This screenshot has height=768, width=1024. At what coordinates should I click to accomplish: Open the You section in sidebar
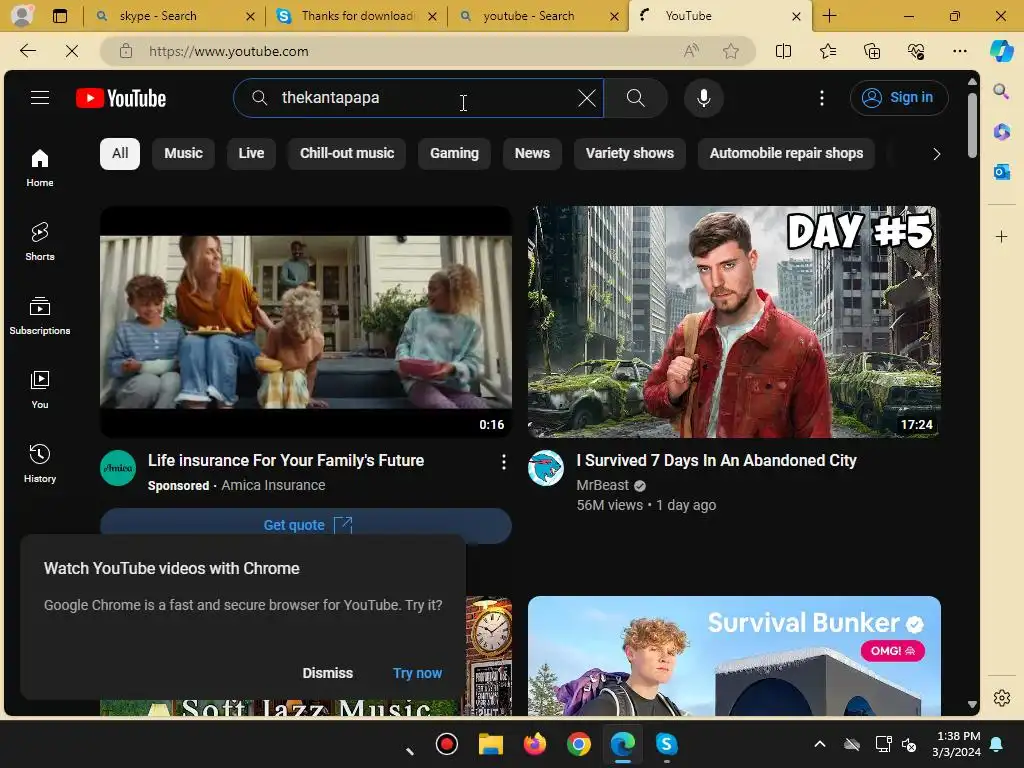tap(40, 390)
